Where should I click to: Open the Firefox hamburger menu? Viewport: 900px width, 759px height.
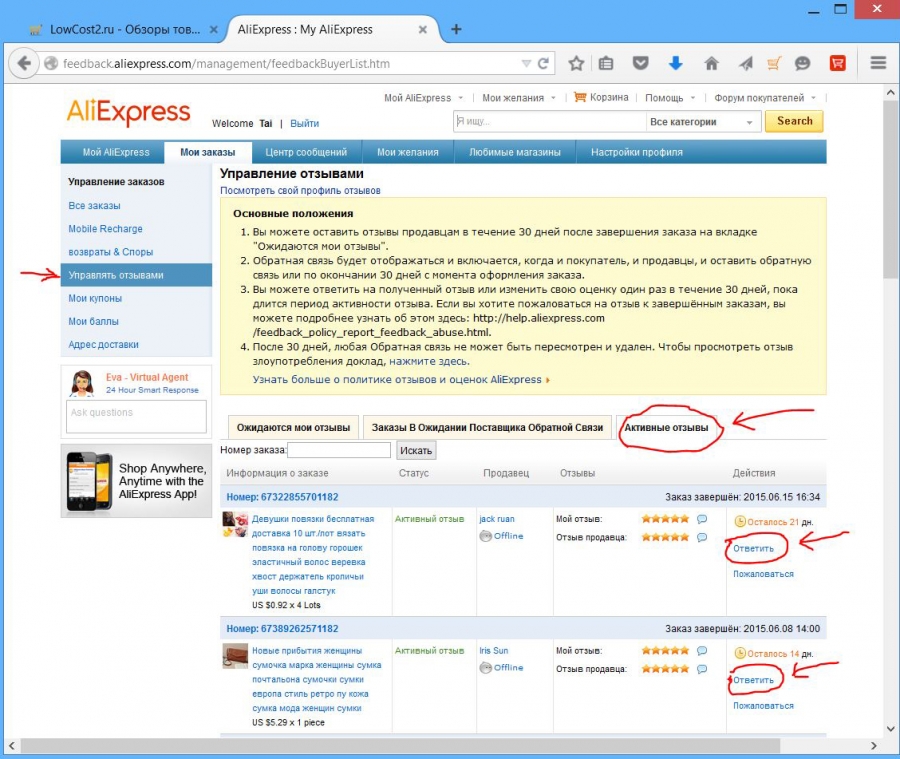[878, 63]
